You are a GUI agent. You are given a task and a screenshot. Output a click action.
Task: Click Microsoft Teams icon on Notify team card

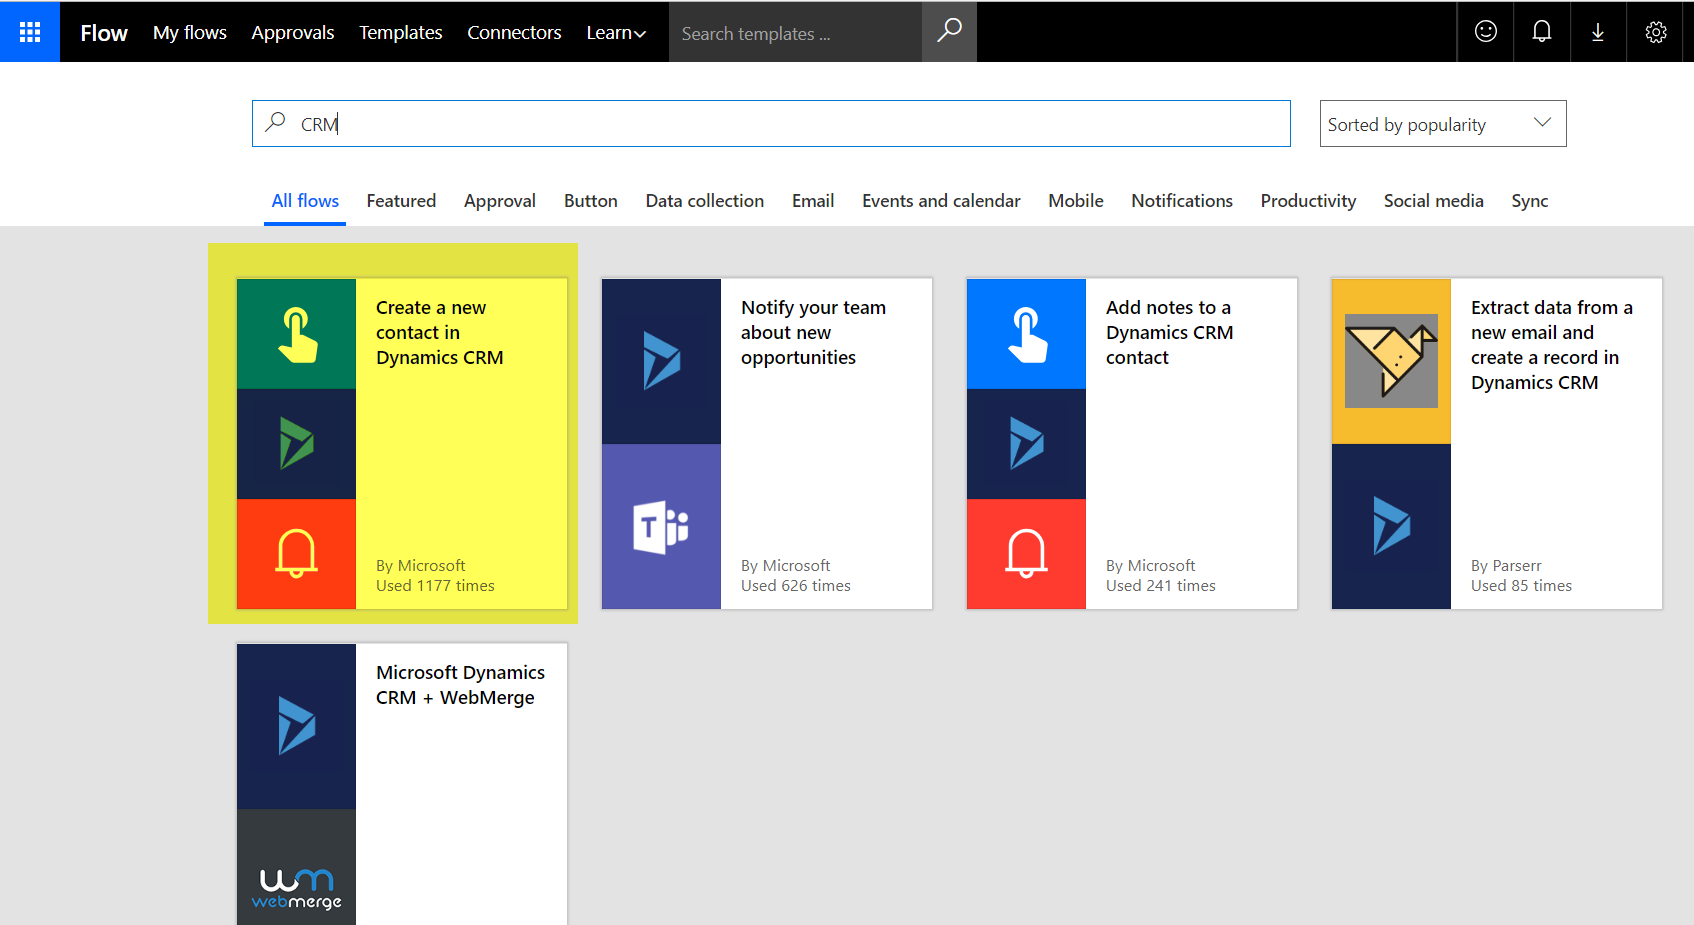[x=661, y=526]
